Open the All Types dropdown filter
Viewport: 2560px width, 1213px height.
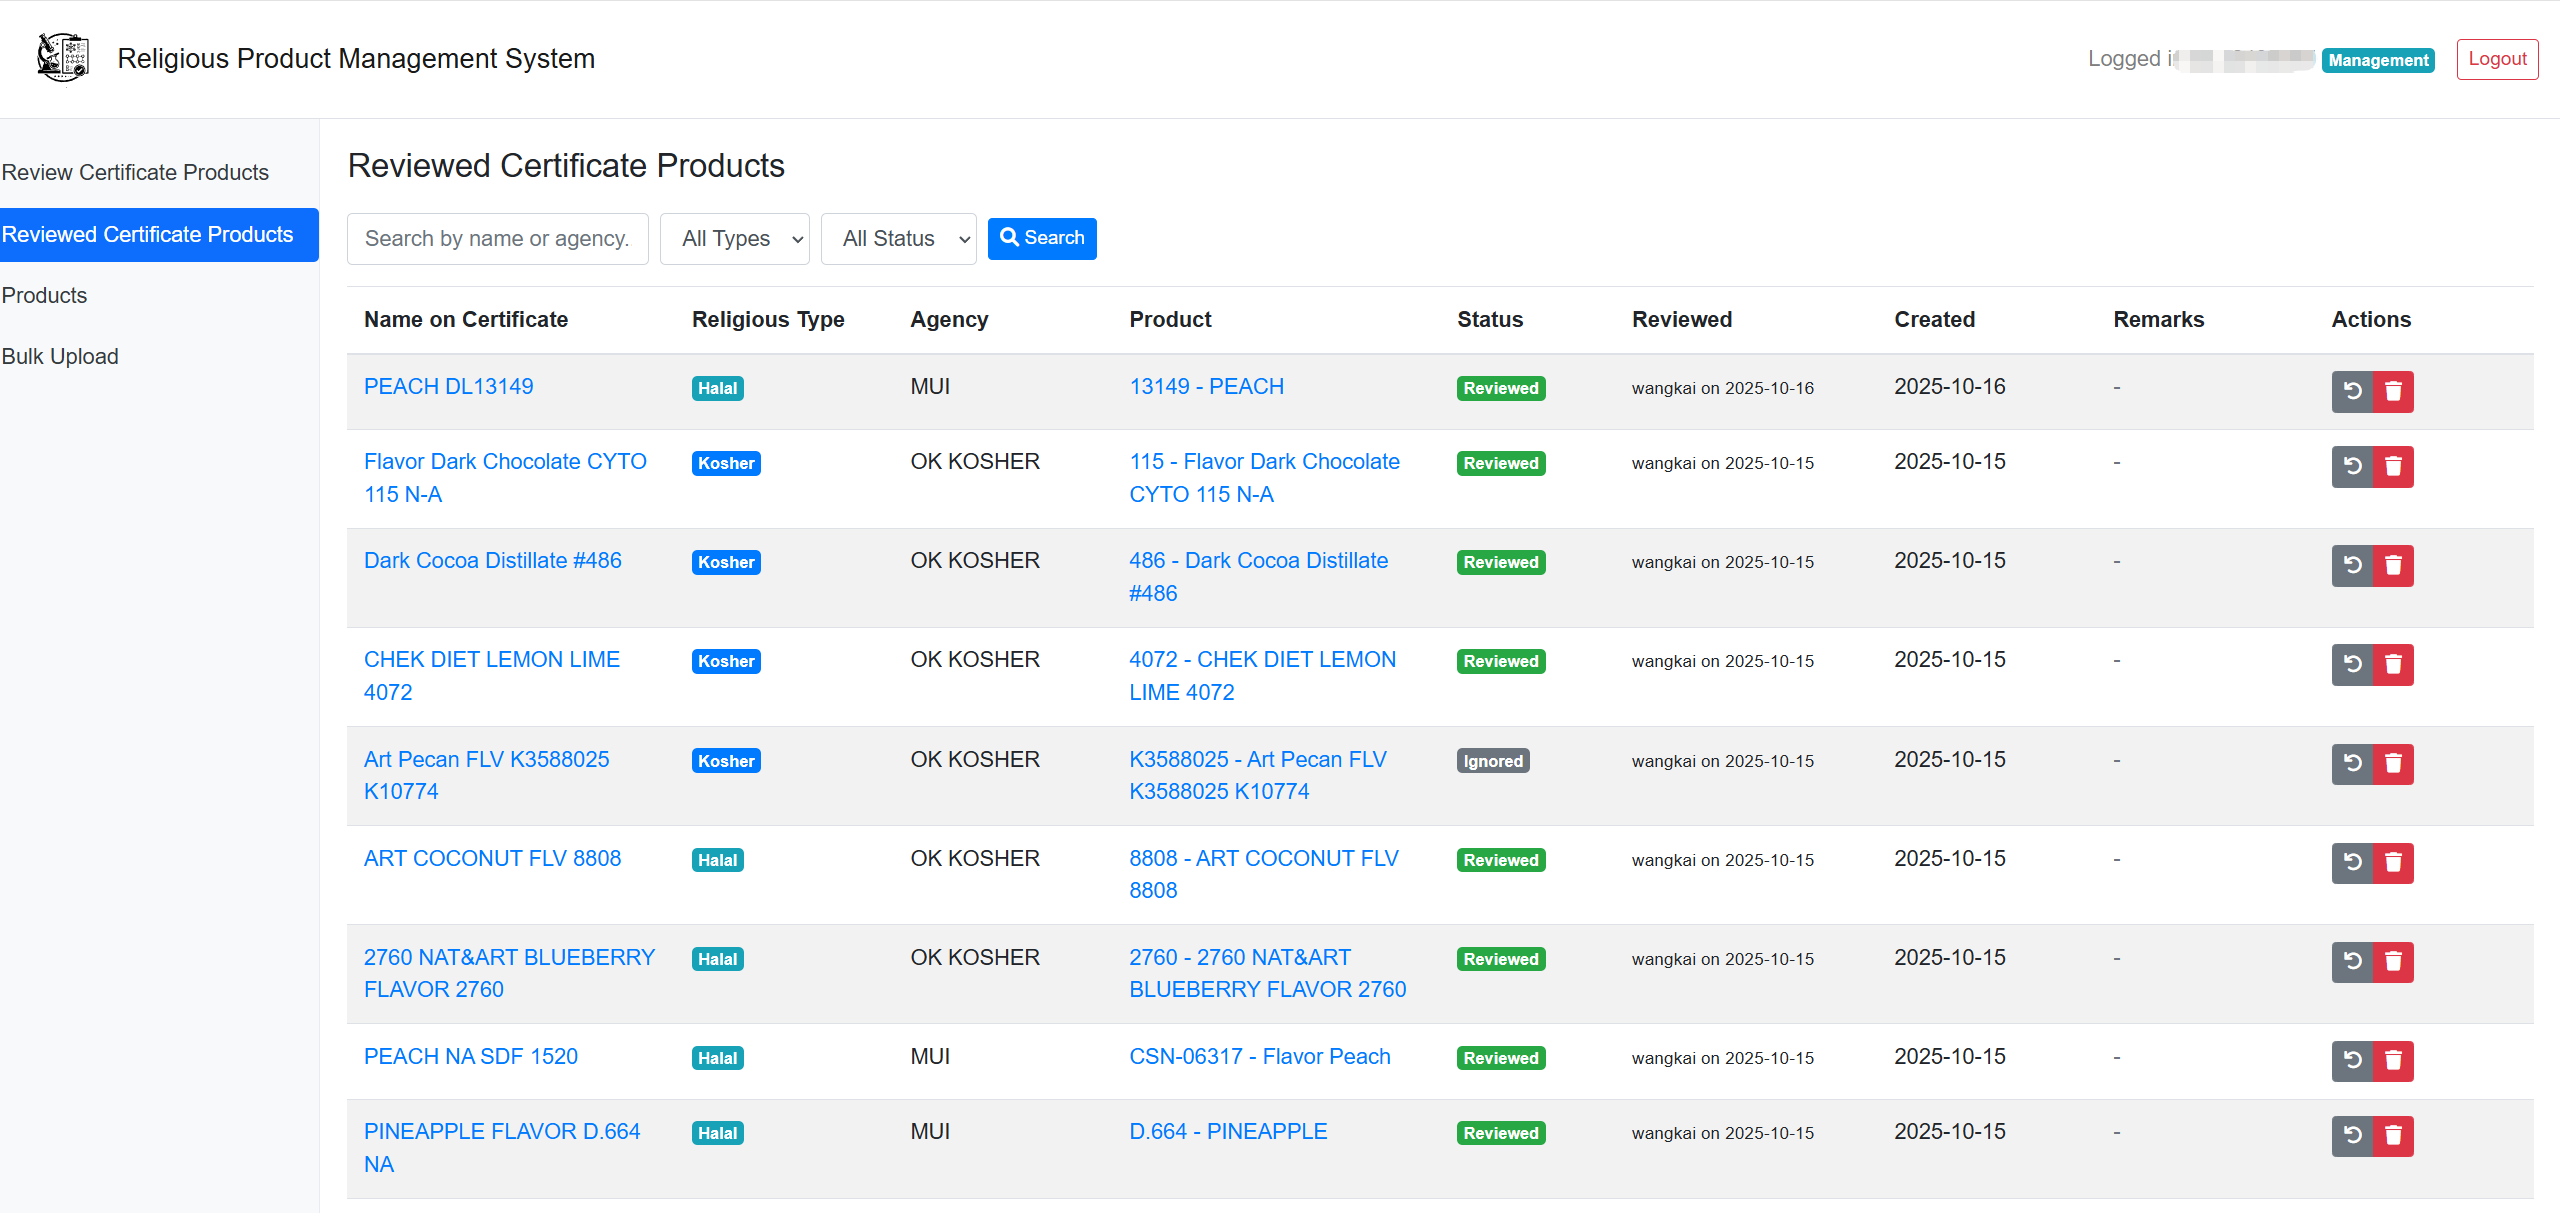coord(735,238)
